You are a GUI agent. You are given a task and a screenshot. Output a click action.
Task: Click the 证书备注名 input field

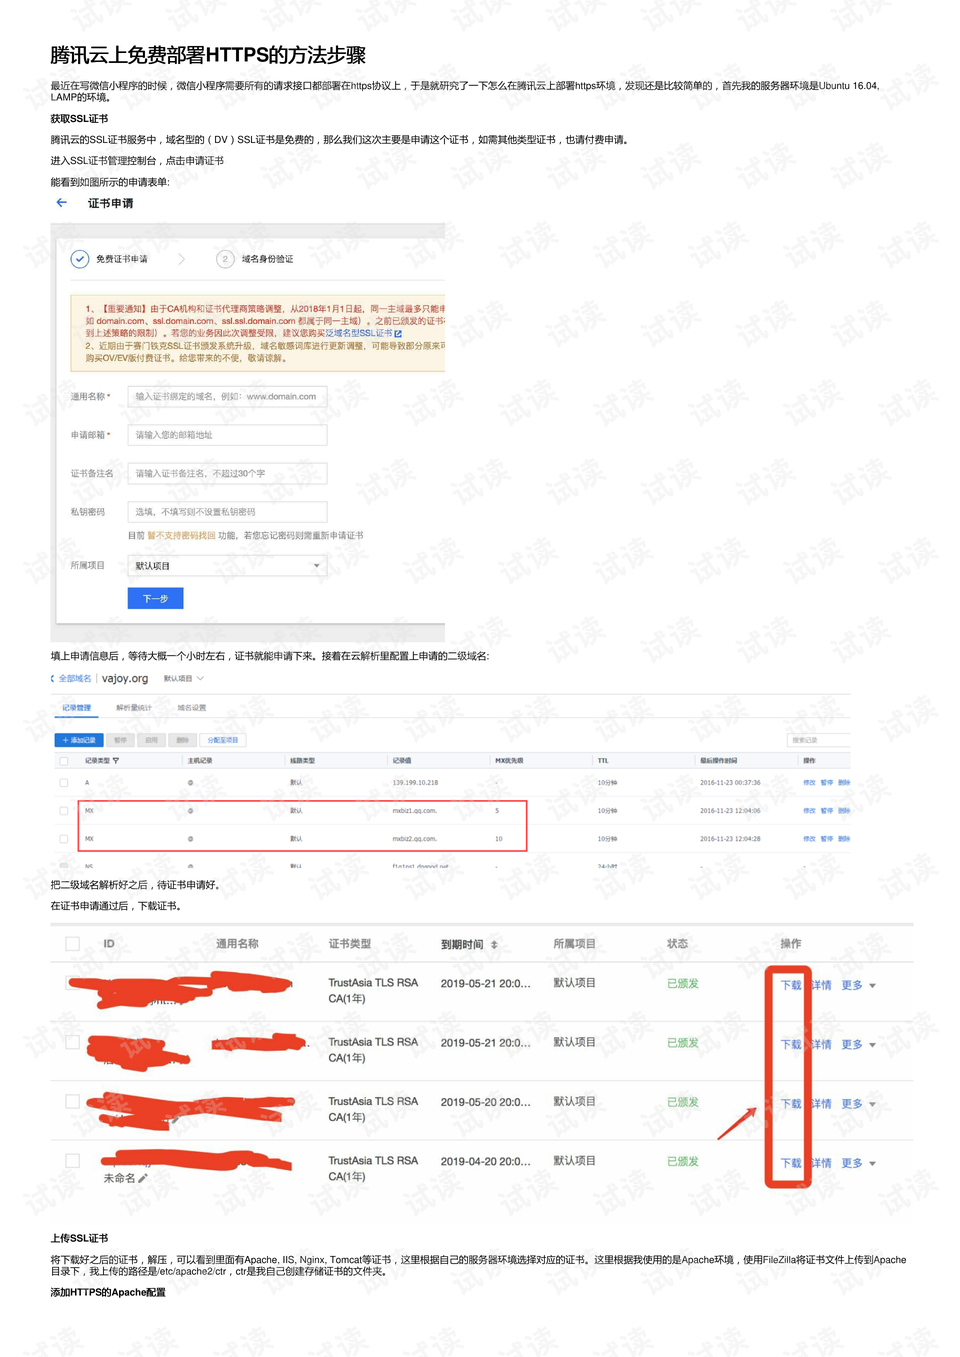click(227, 473)
